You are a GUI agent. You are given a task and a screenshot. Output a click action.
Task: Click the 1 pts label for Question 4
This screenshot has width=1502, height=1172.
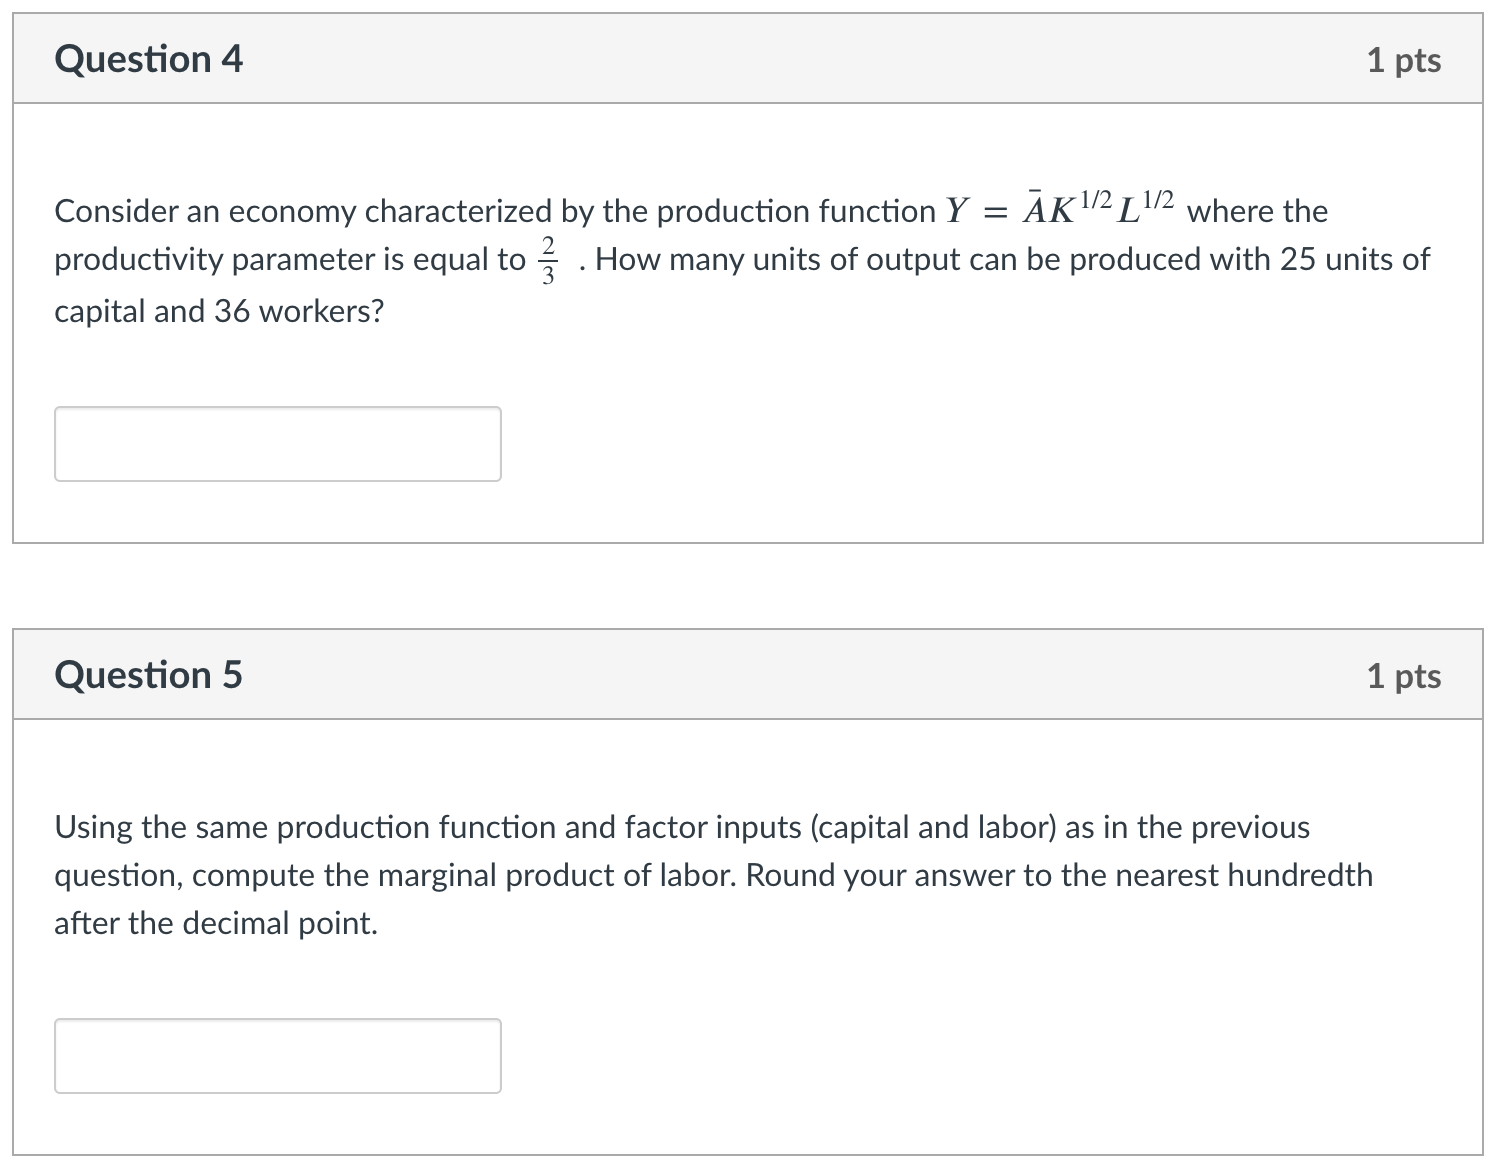pos(1406,59)
